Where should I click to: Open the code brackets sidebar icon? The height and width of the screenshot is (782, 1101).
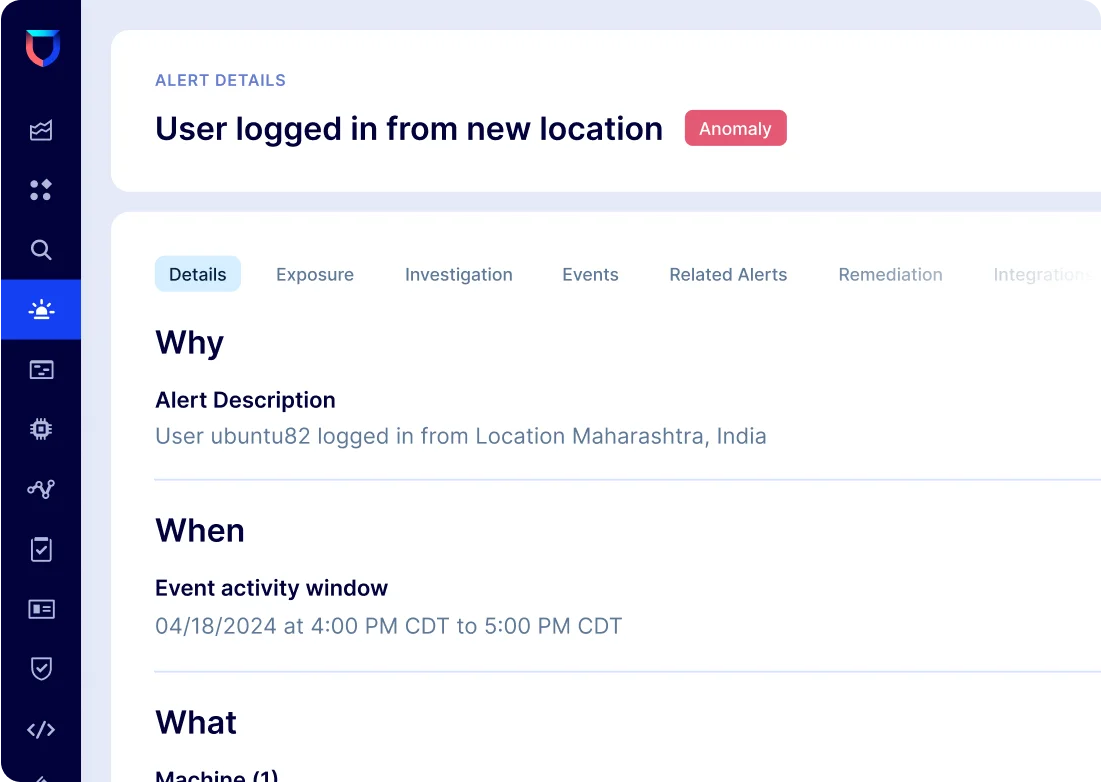click(x=41, y=729)
